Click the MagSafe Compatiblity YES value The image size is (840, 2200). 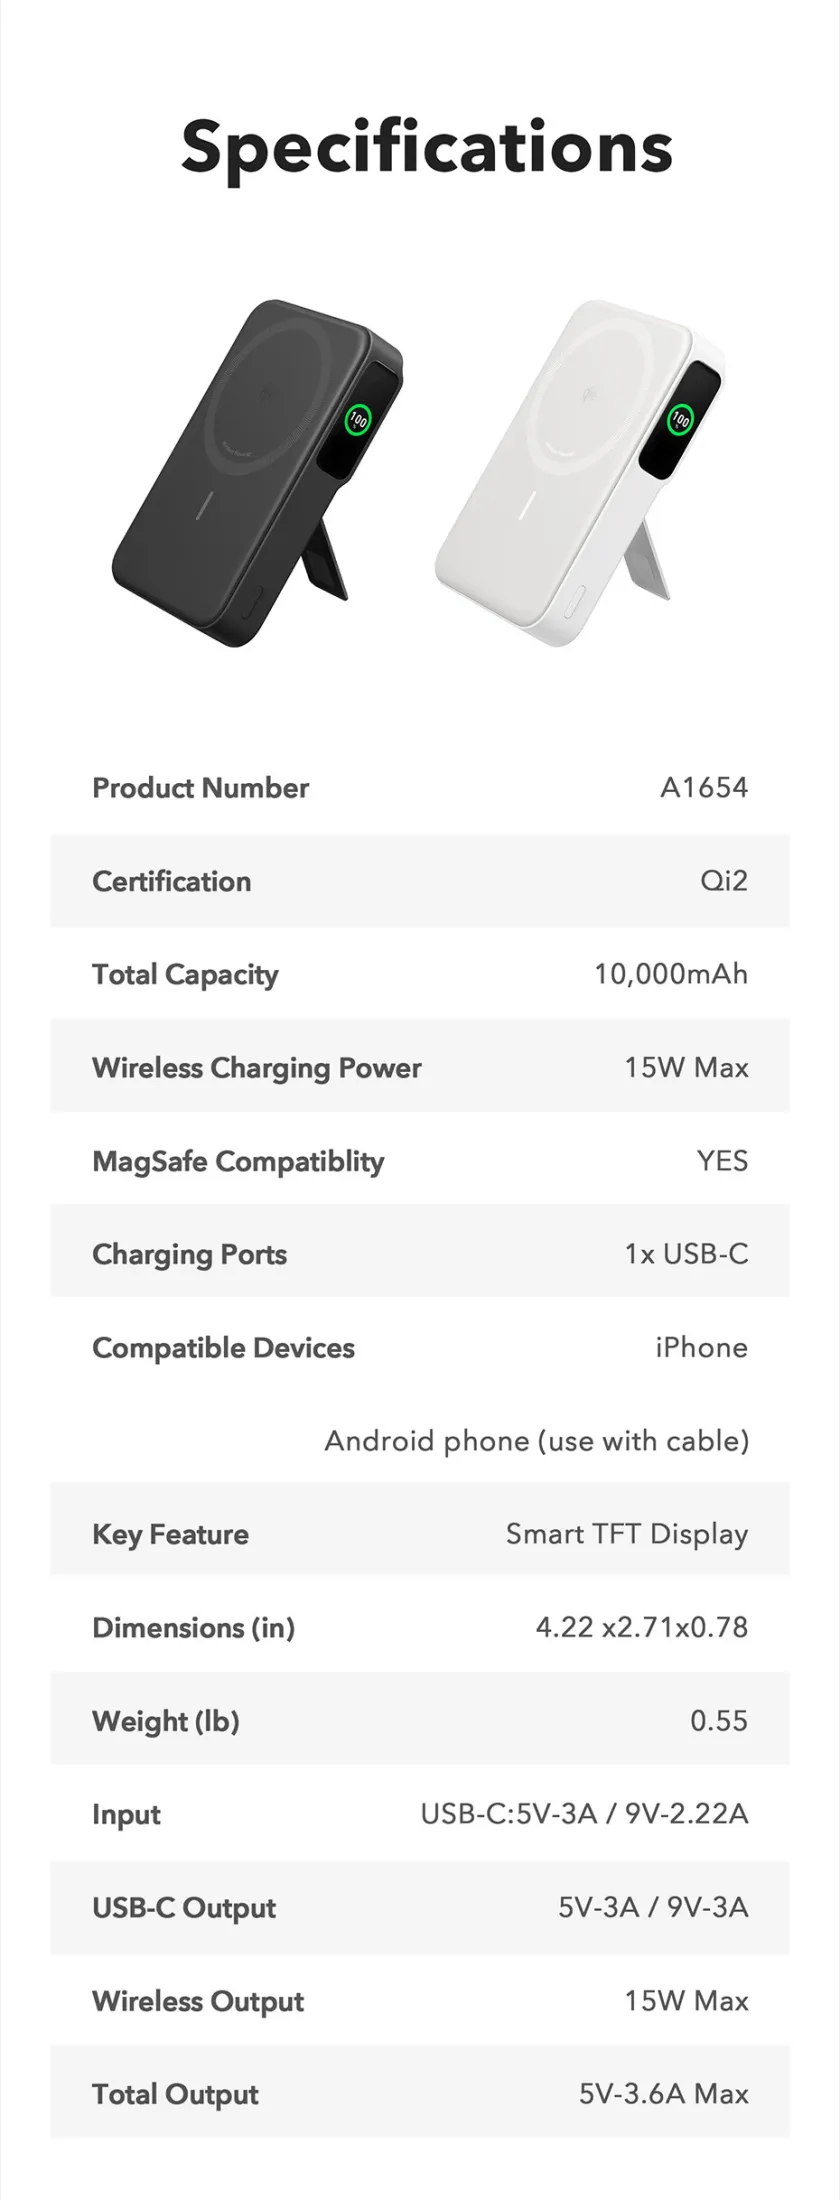(x=722, y=1161)
